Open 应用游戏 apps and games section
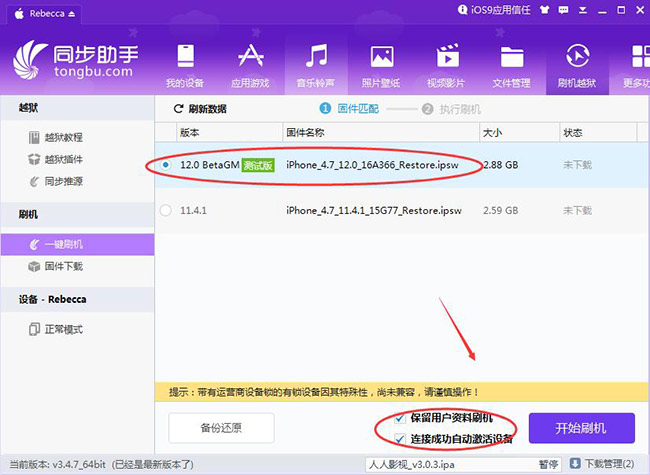 (x=250, y=65)
